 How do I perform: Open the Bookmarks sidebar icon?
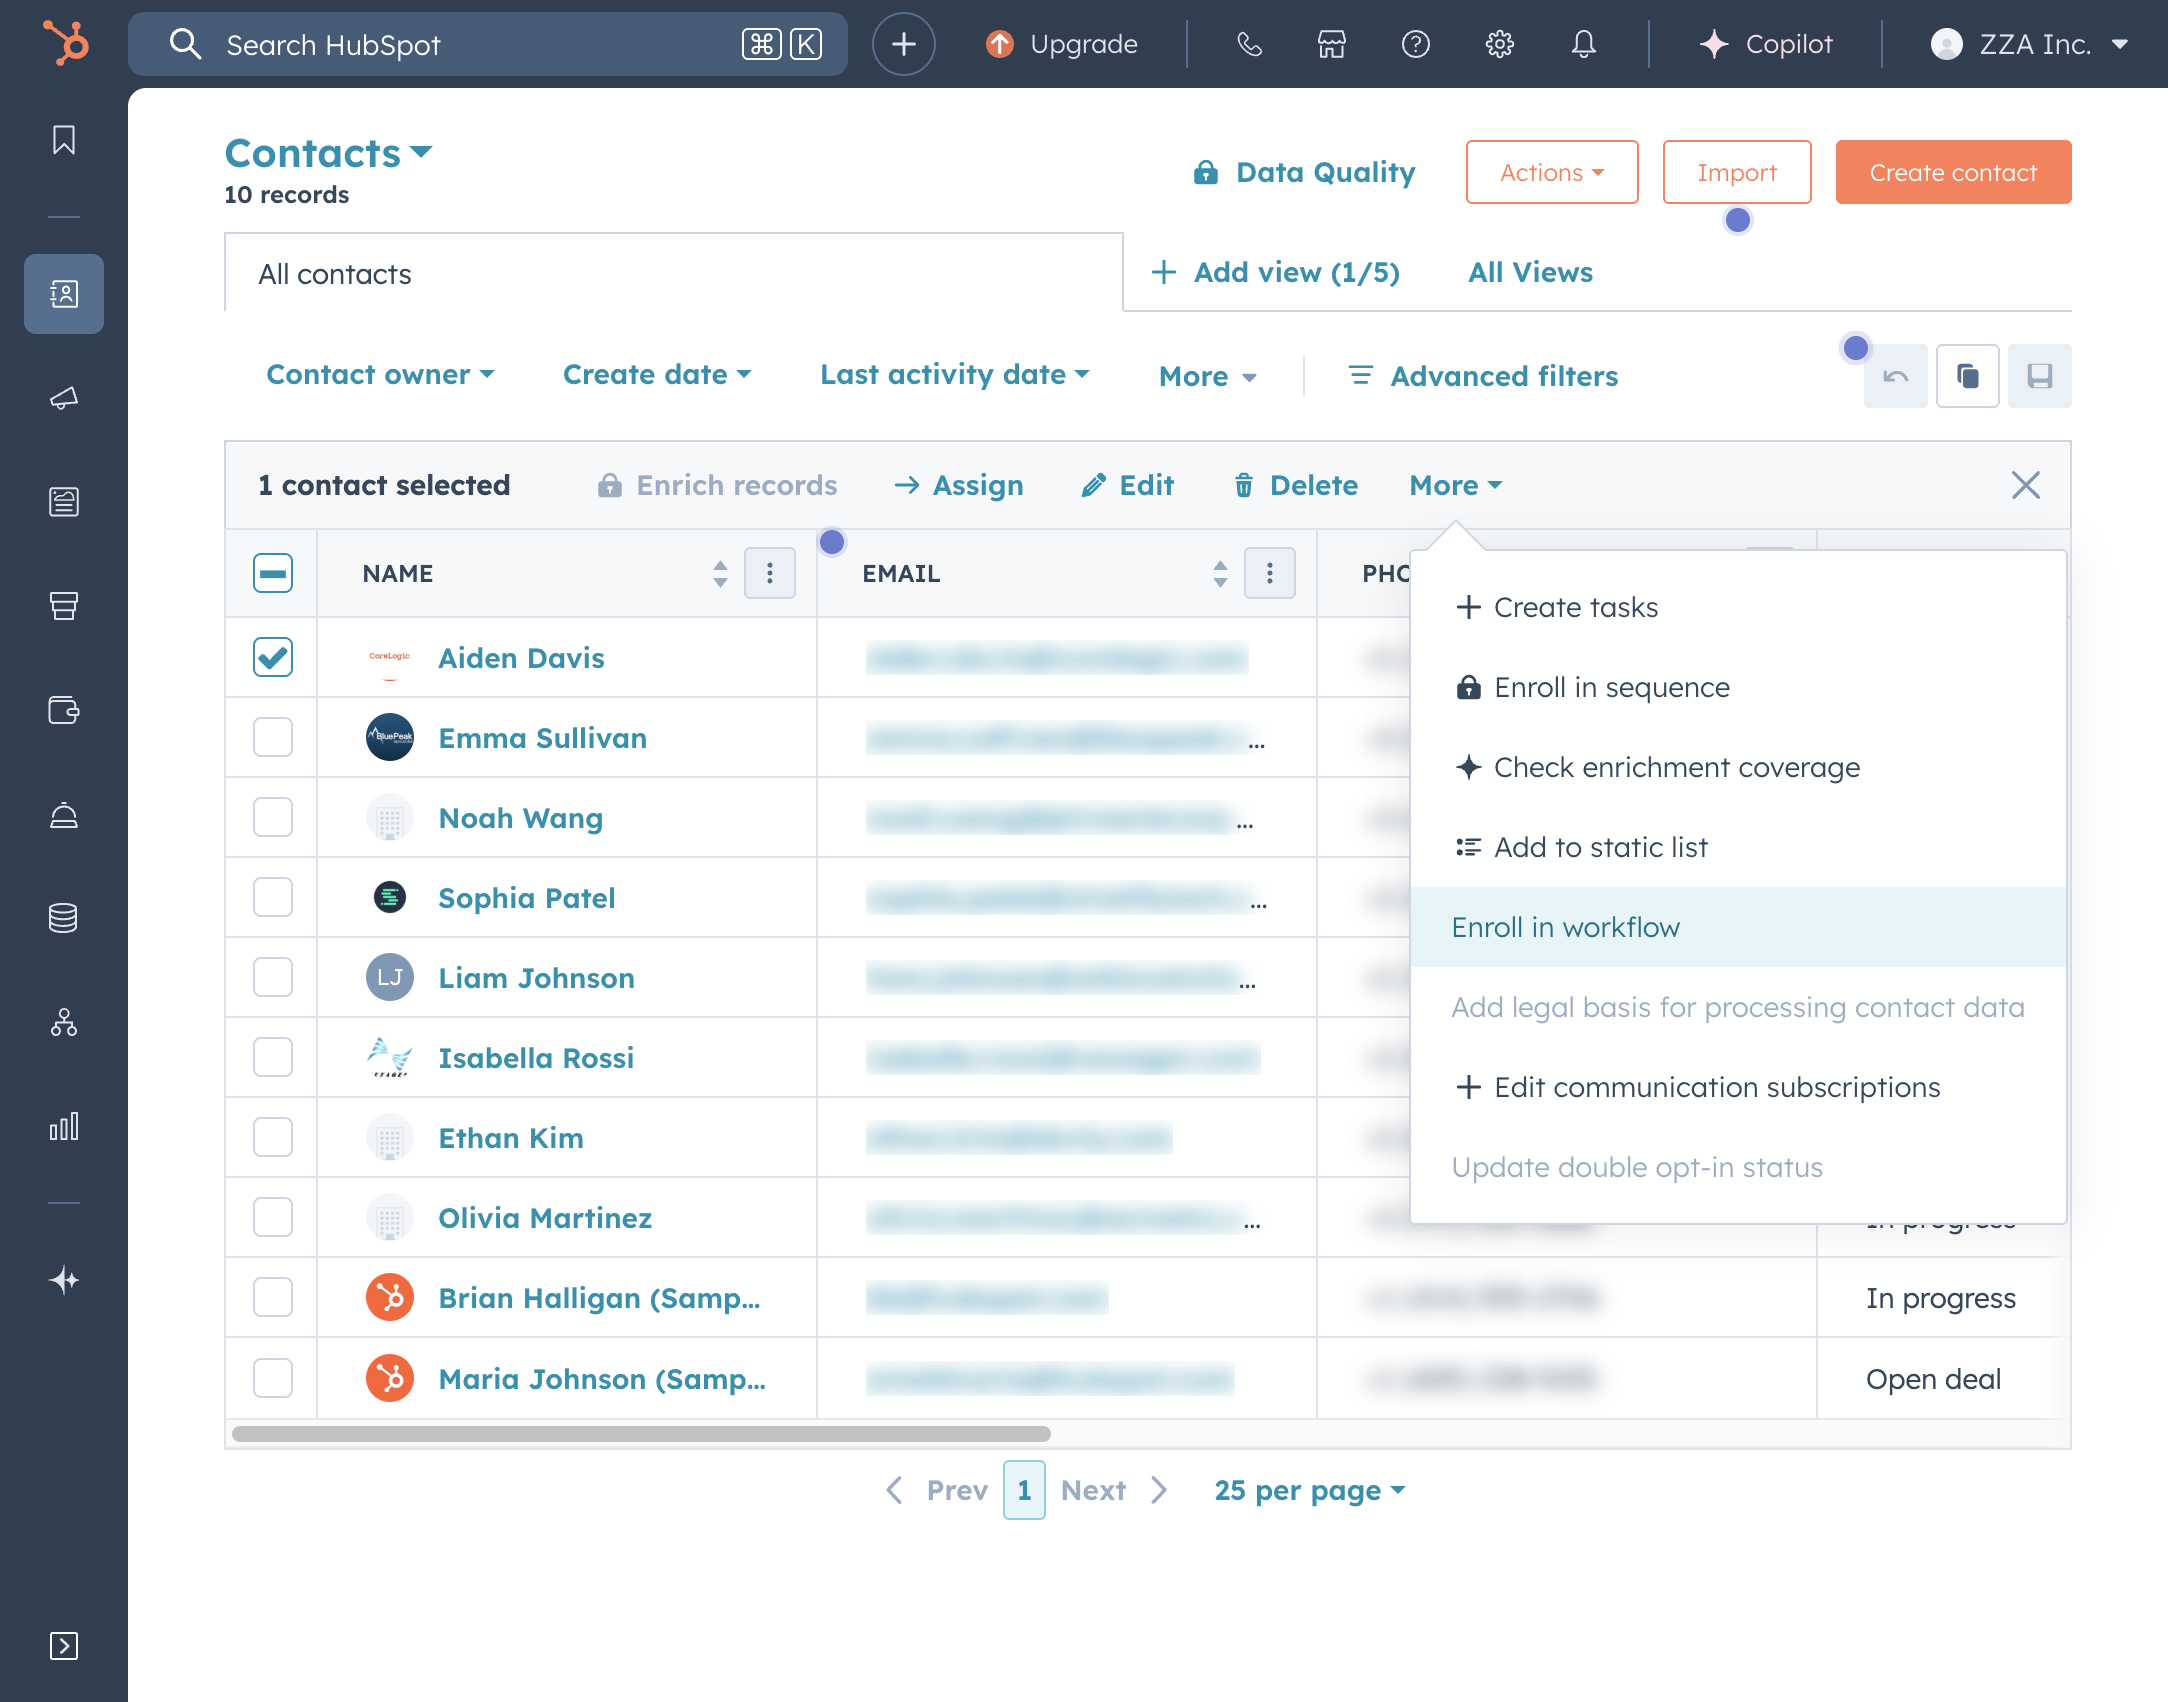64,140
